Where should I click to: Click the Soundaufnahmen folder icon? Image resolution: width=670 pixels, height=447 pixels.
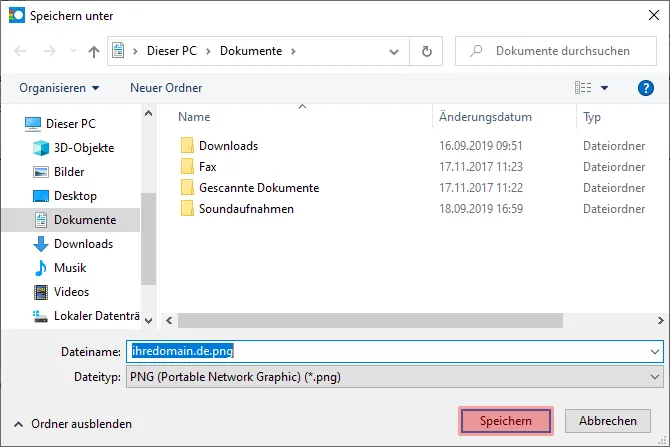[187, 208]
